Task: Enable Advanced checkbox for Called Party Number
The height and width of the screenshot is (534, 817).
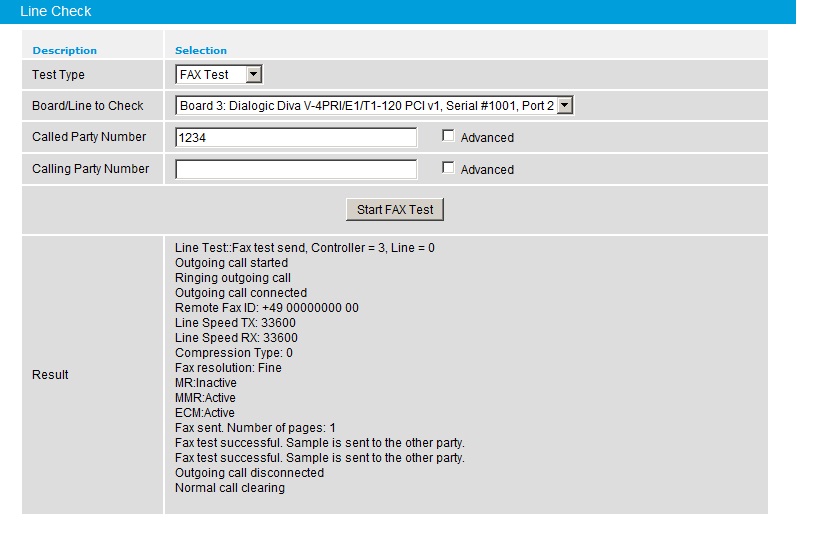Action: point(448,136)
